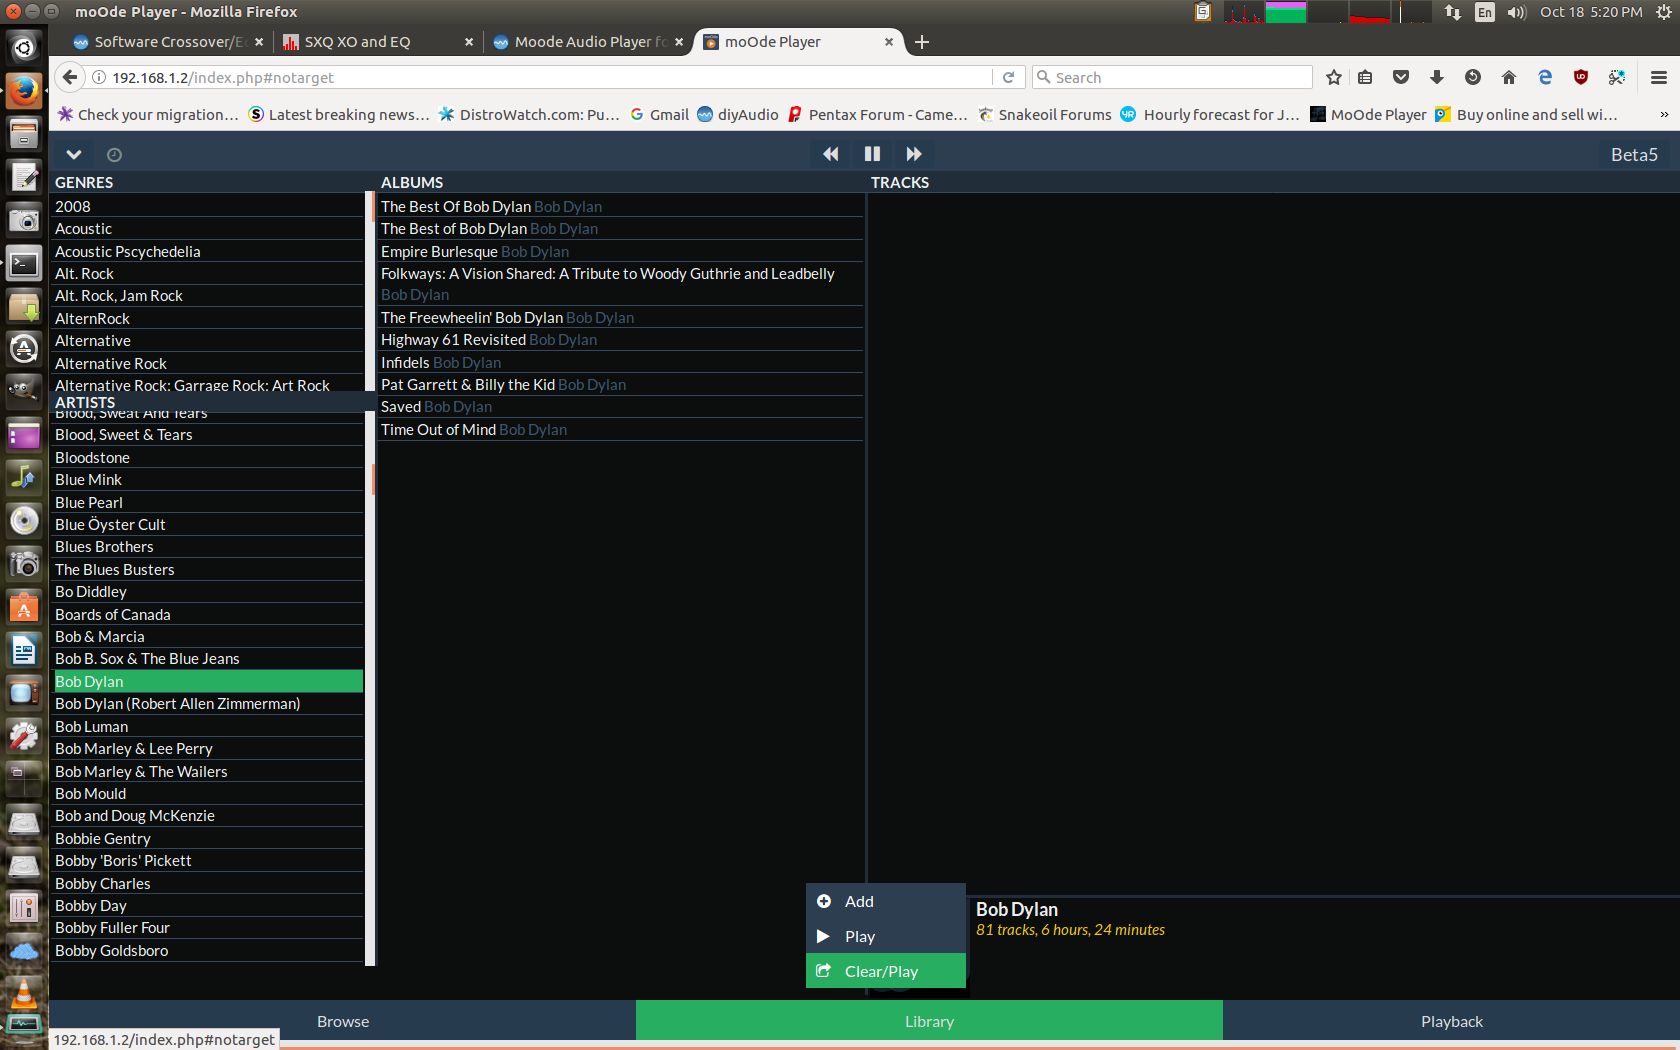Switch to Moode Audio Player forum tab

pyautogui.click(x=589, y=42)
